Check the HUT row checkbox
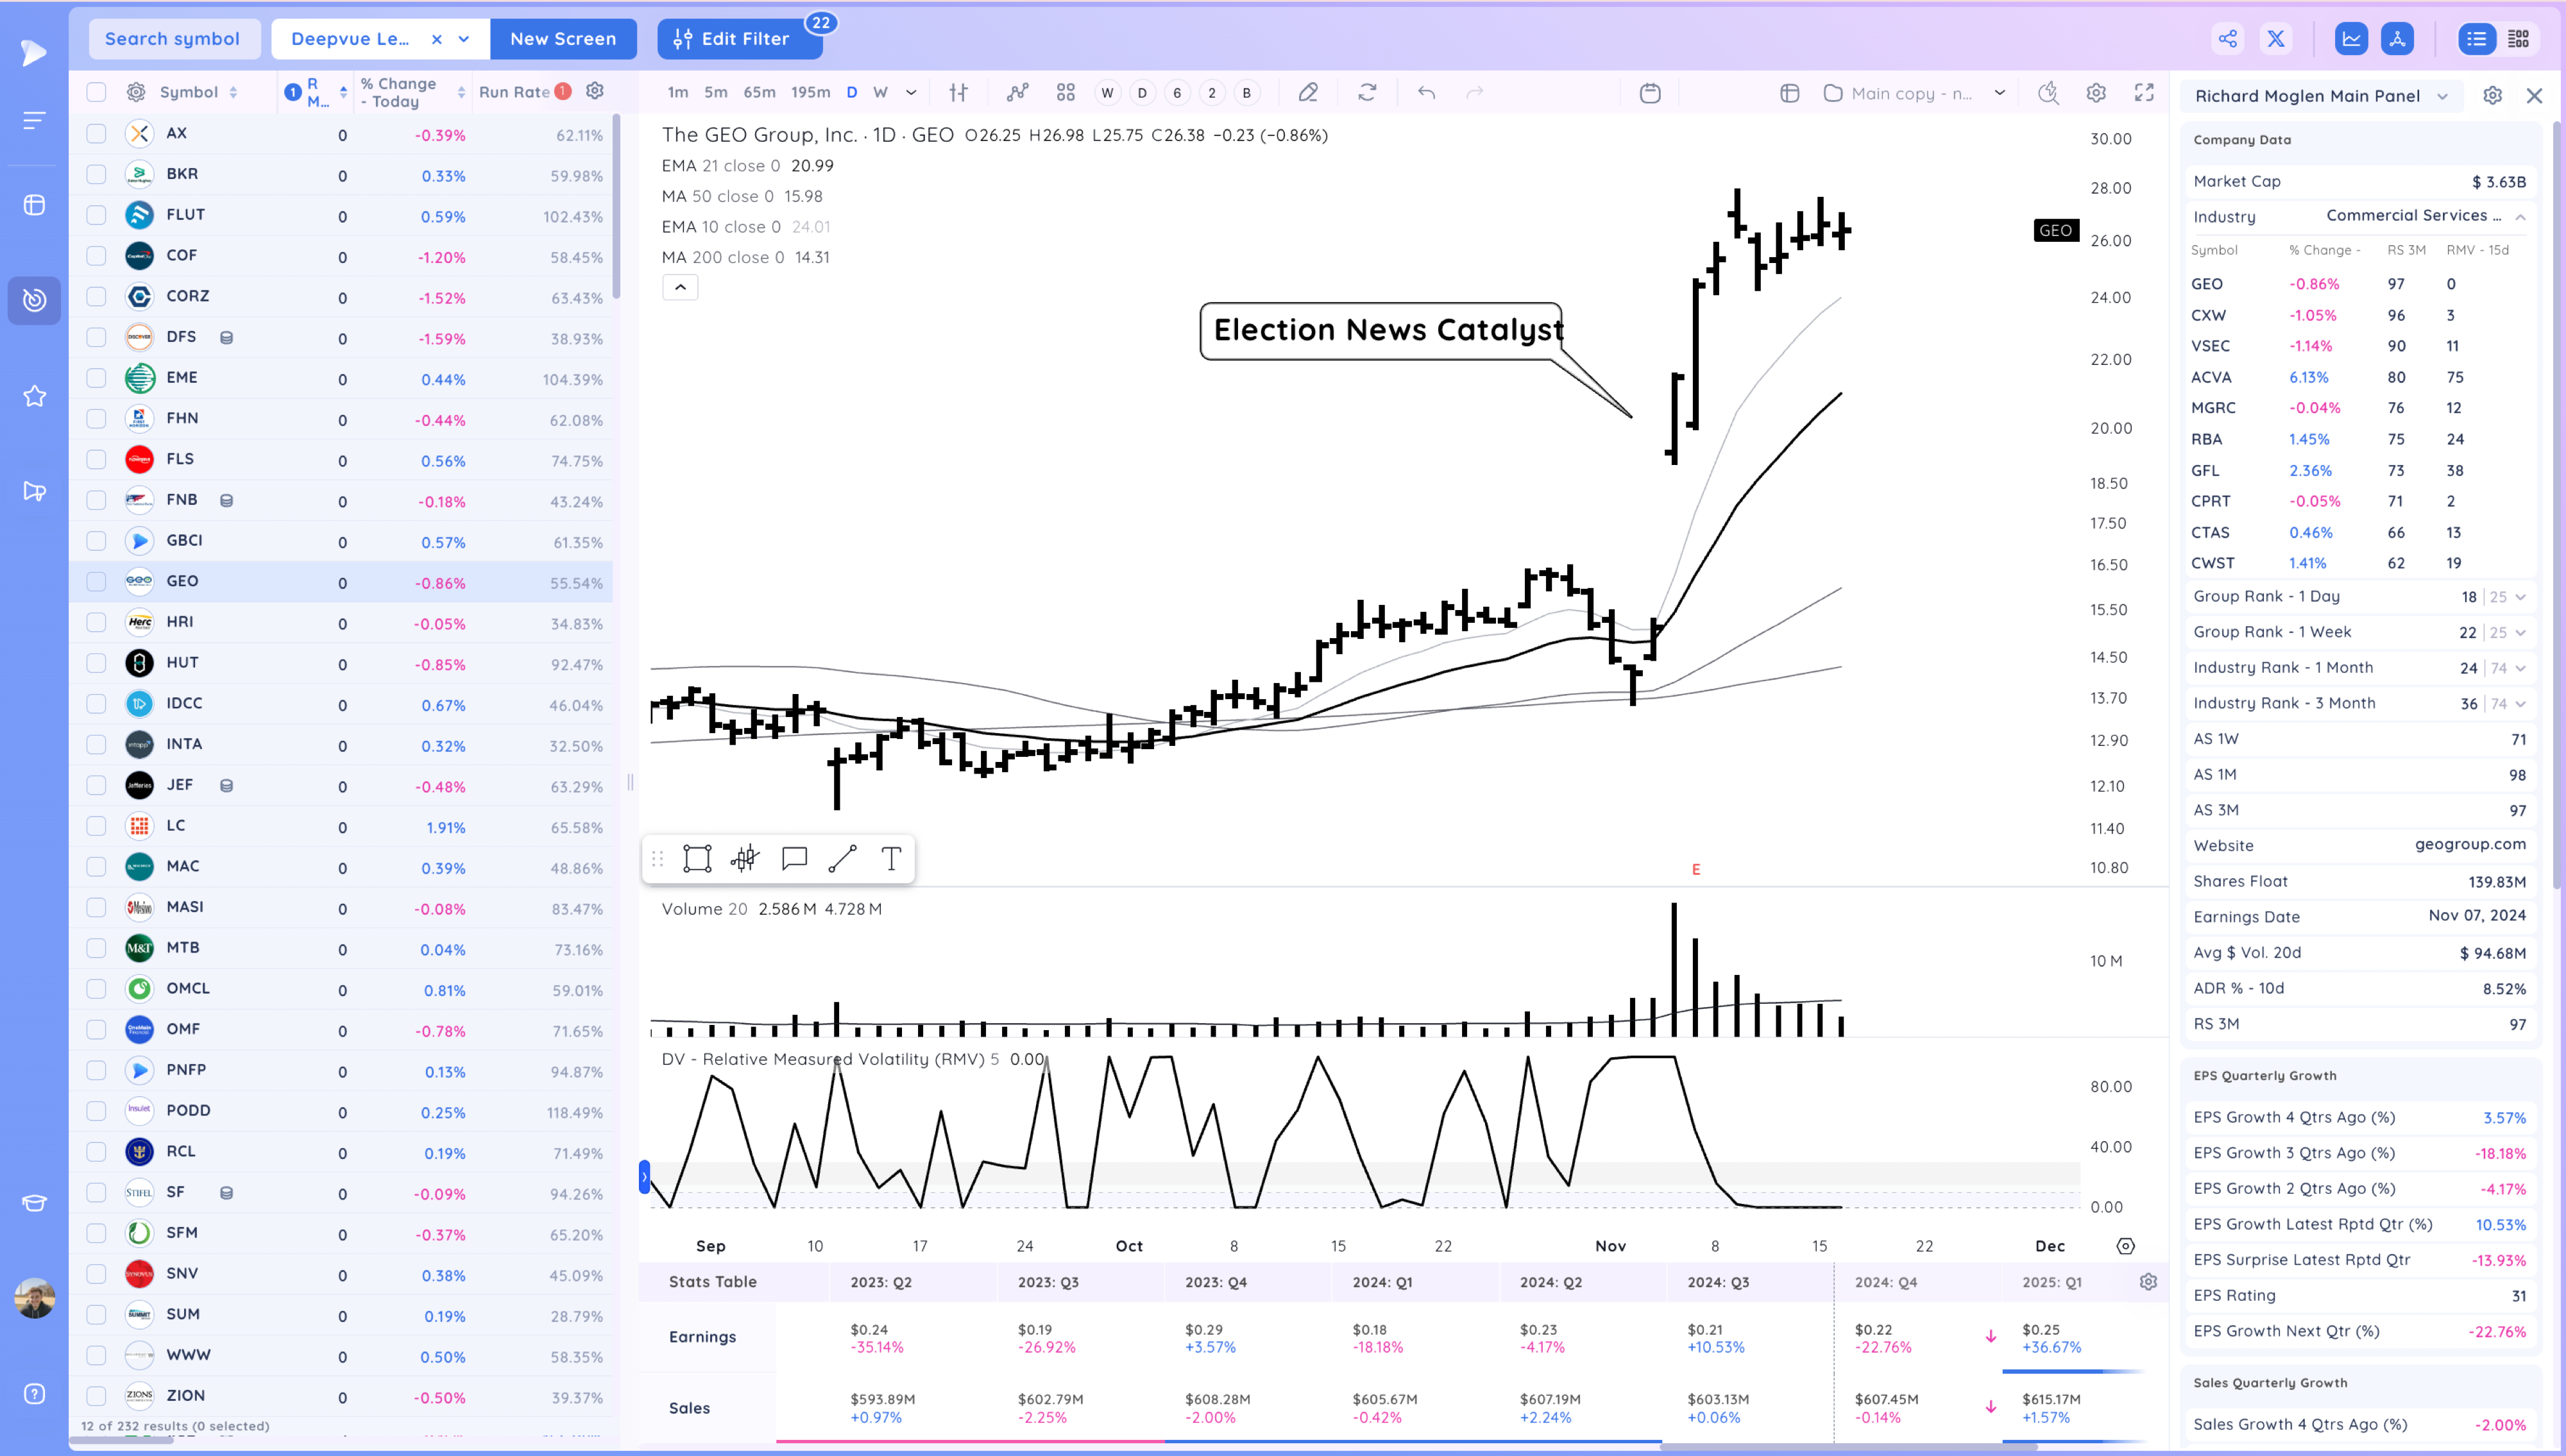The height and width of the screenshot is (1456, 2566). tap(96, 663)
